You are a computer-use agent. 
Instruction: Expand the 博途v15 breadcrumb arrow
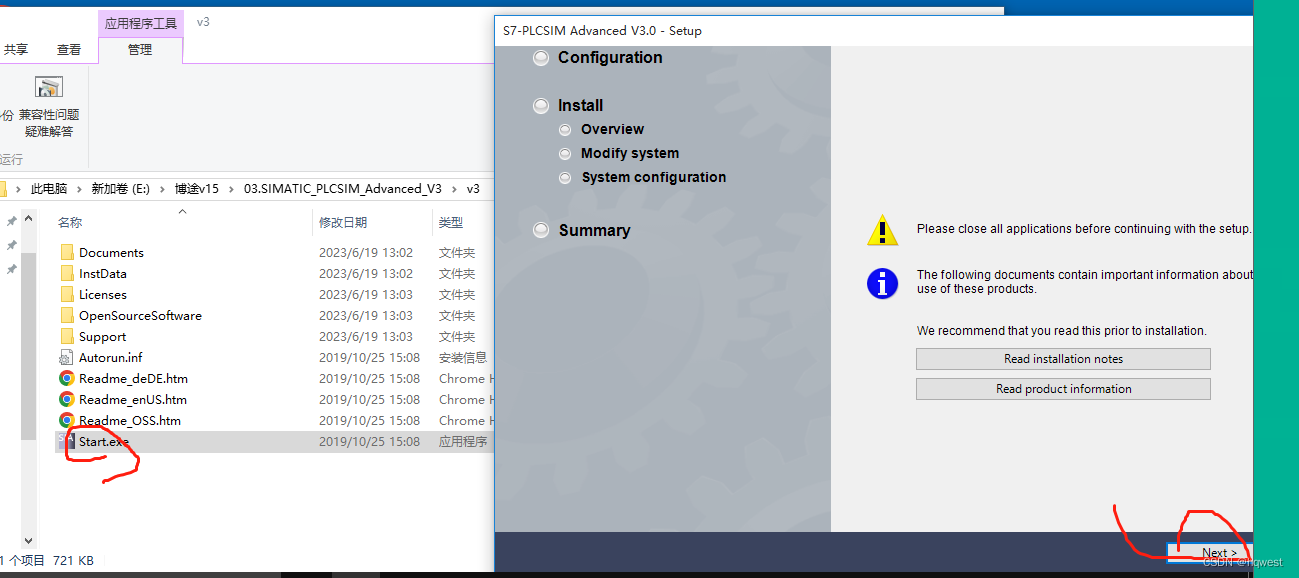[x=231, y=188]
